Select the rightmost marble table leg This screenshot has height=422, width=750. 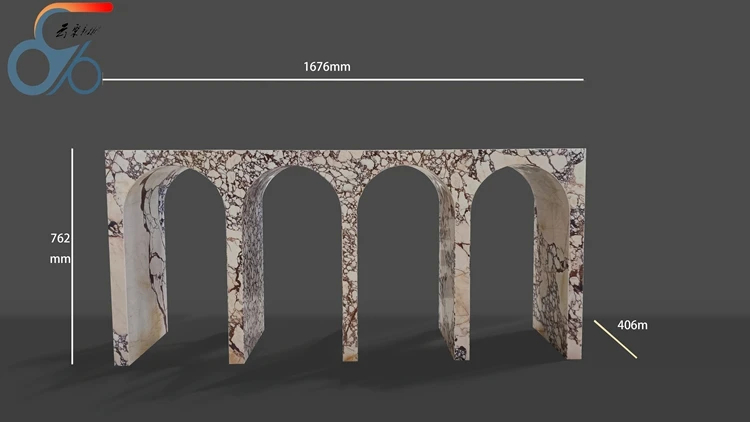[560, 268]
